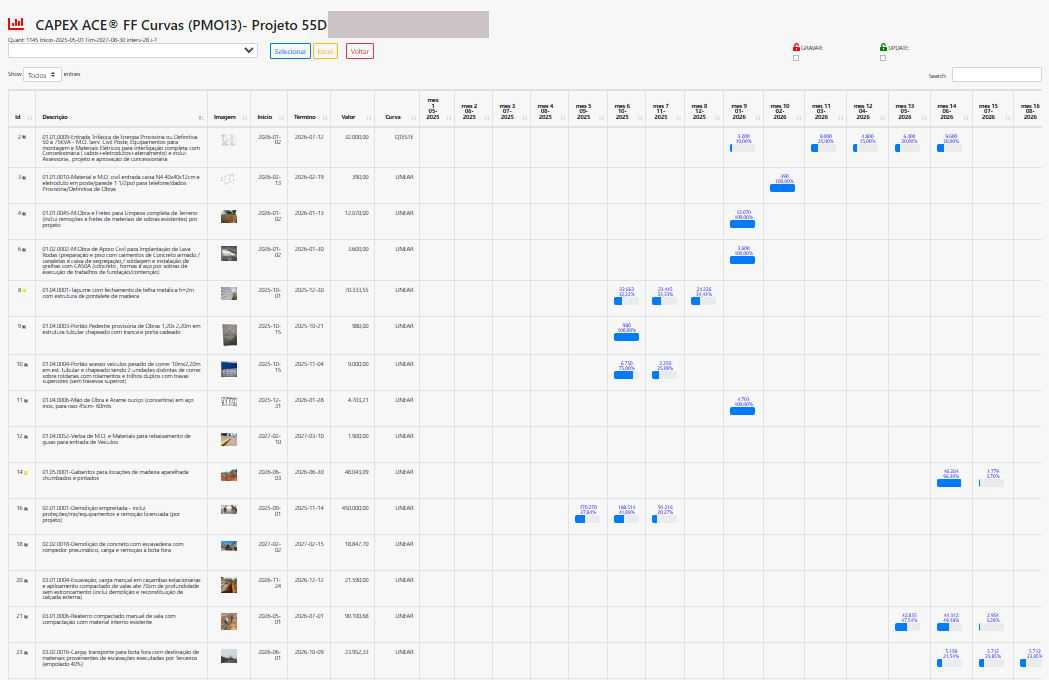Click the sort arrows on Descrição column

point(200,117)
